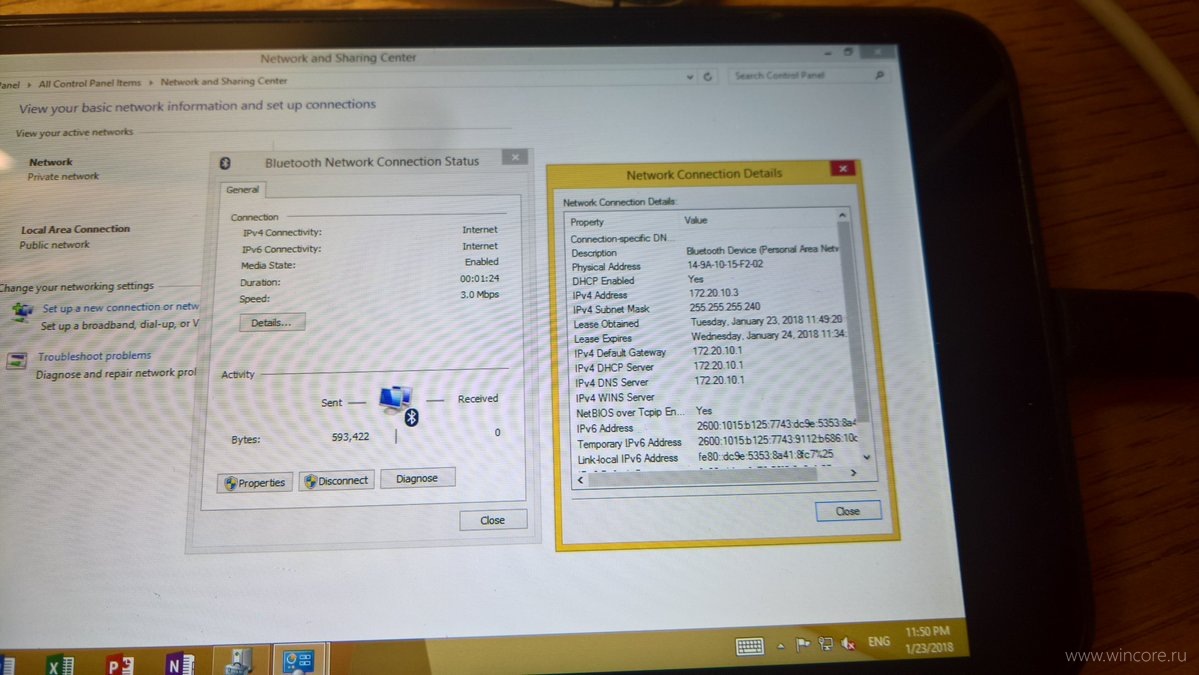Open Troubleshoot problems link
Image resolution: width=1199 pixels, height=675 pixels.
94,356
